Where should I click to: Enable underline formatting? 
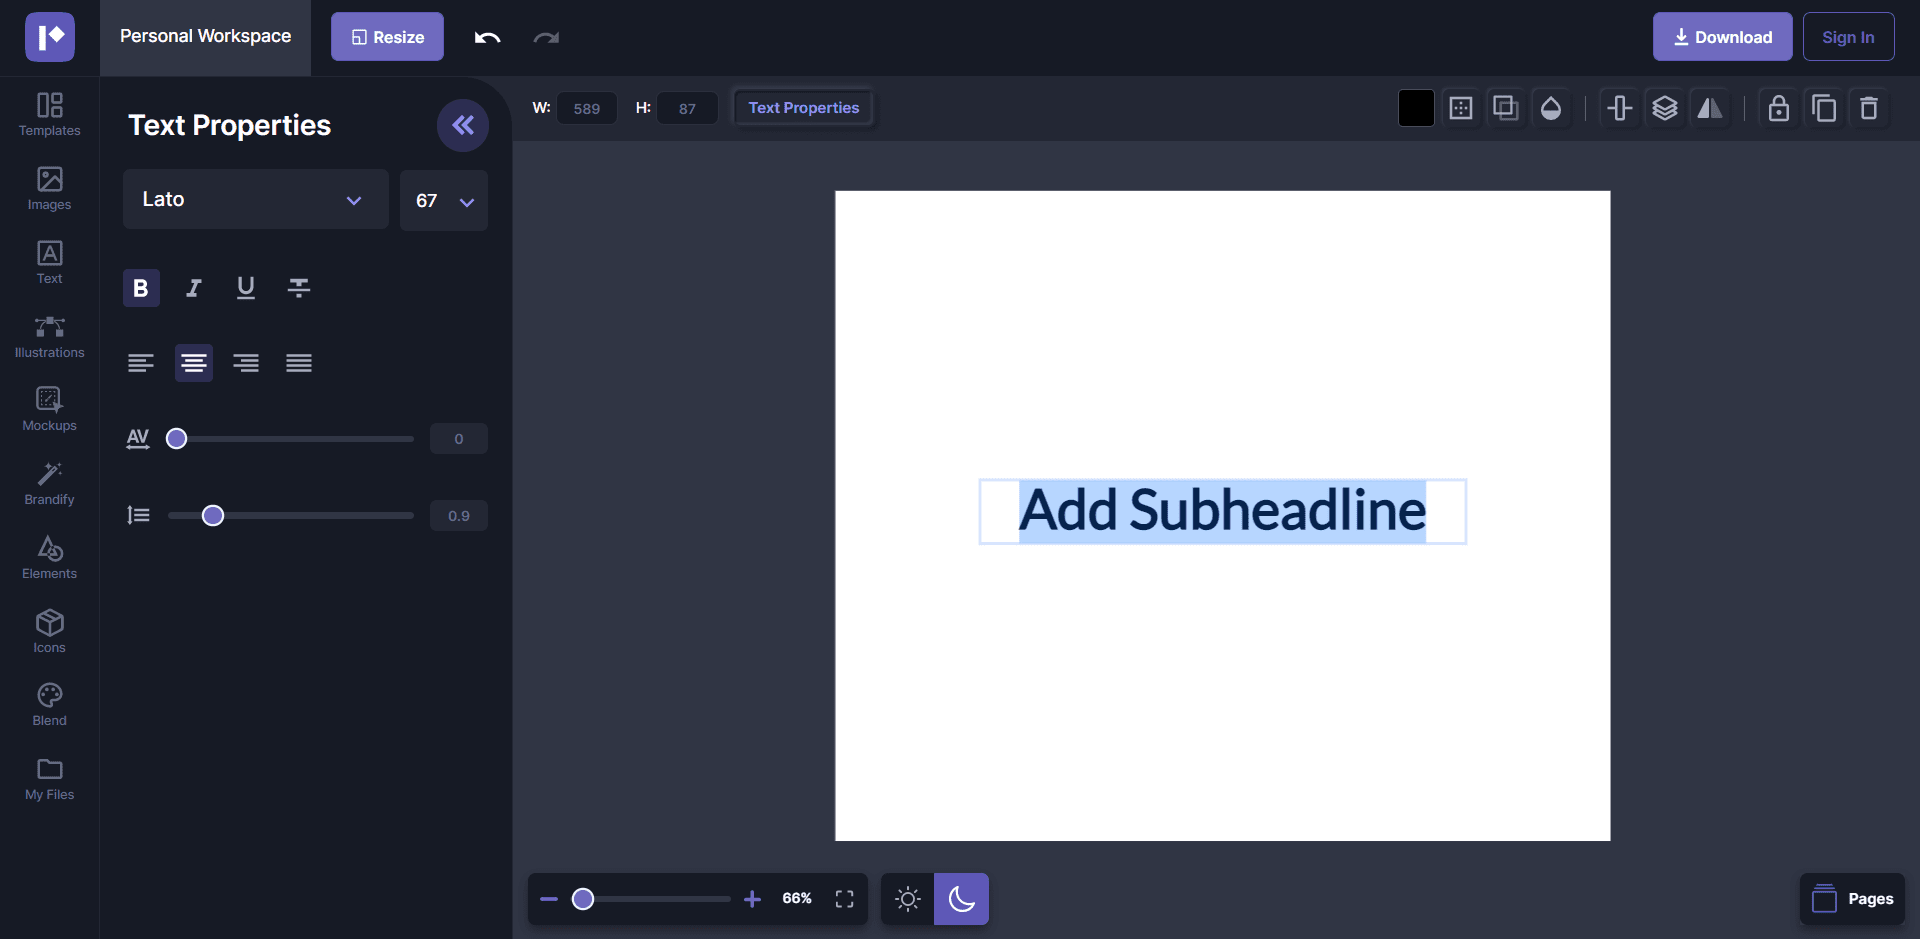coord(246,288)
